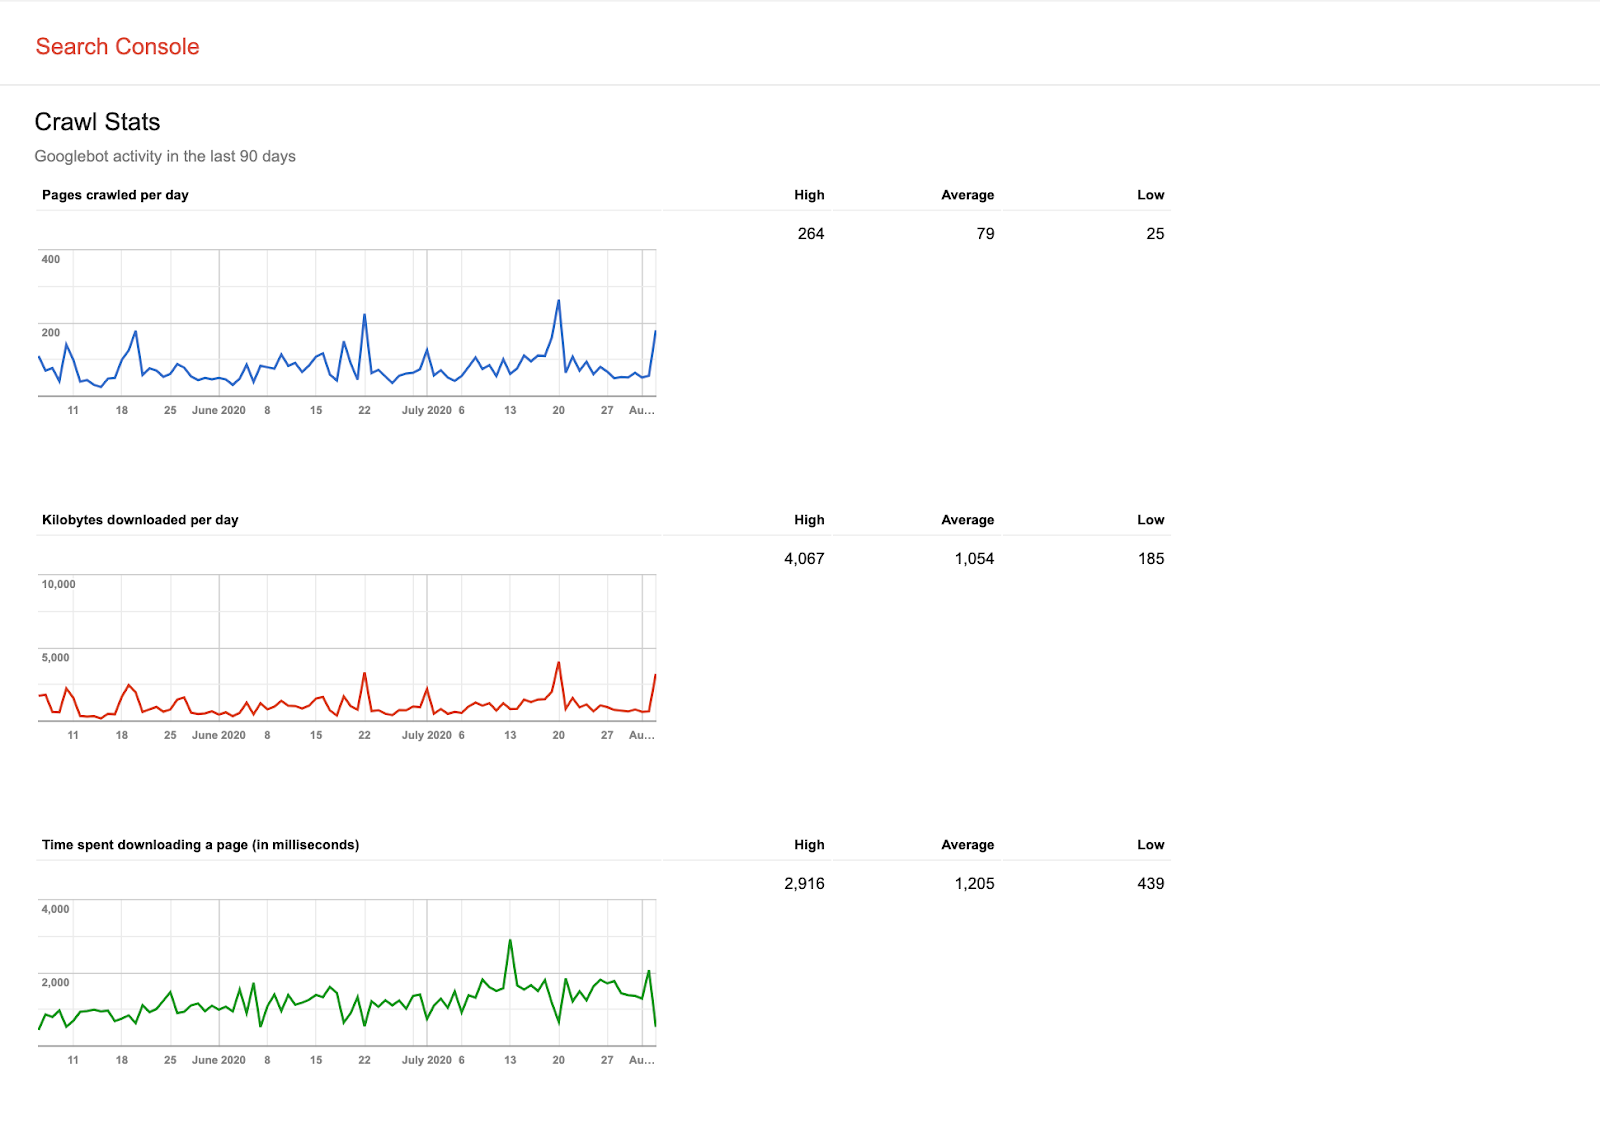The image size is (1600, 1143).
Task: Click the highest peak on the blue chart
Action: [x=558, y=301]
